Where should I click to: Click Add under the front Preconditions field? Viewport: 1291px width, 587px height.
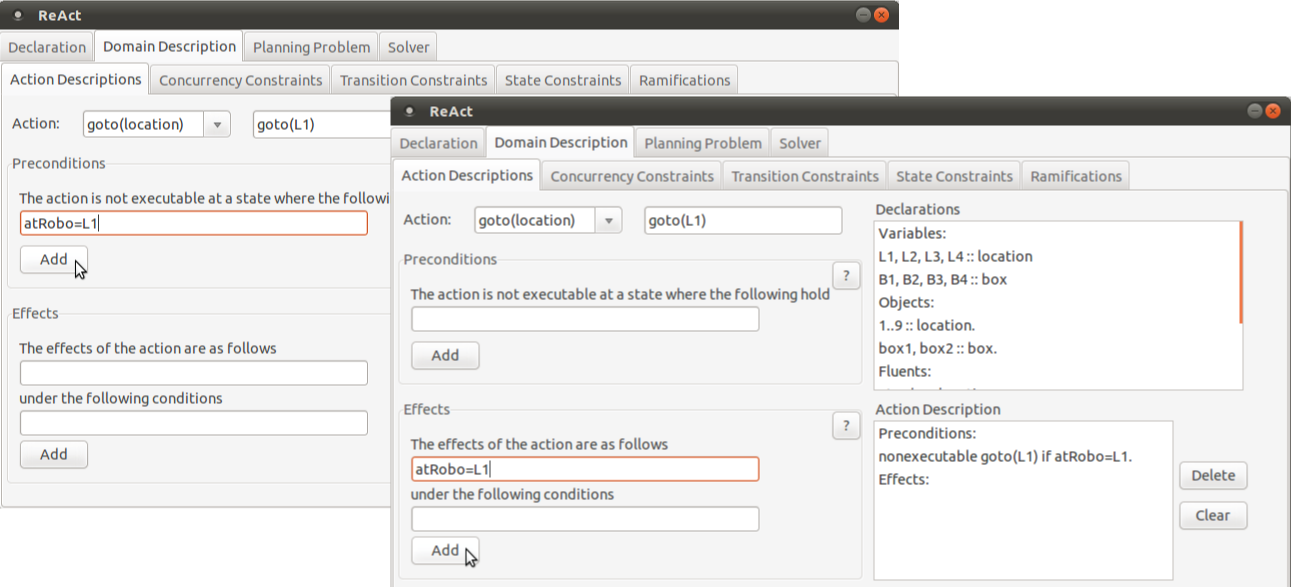(x=445, y=355)
